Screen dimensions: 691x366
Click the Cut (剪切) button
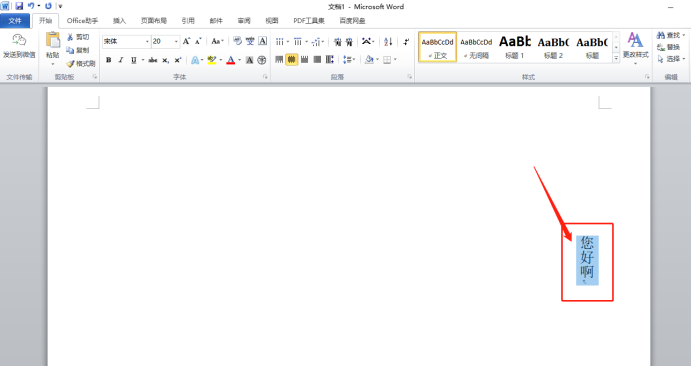[x=78, y=37]
